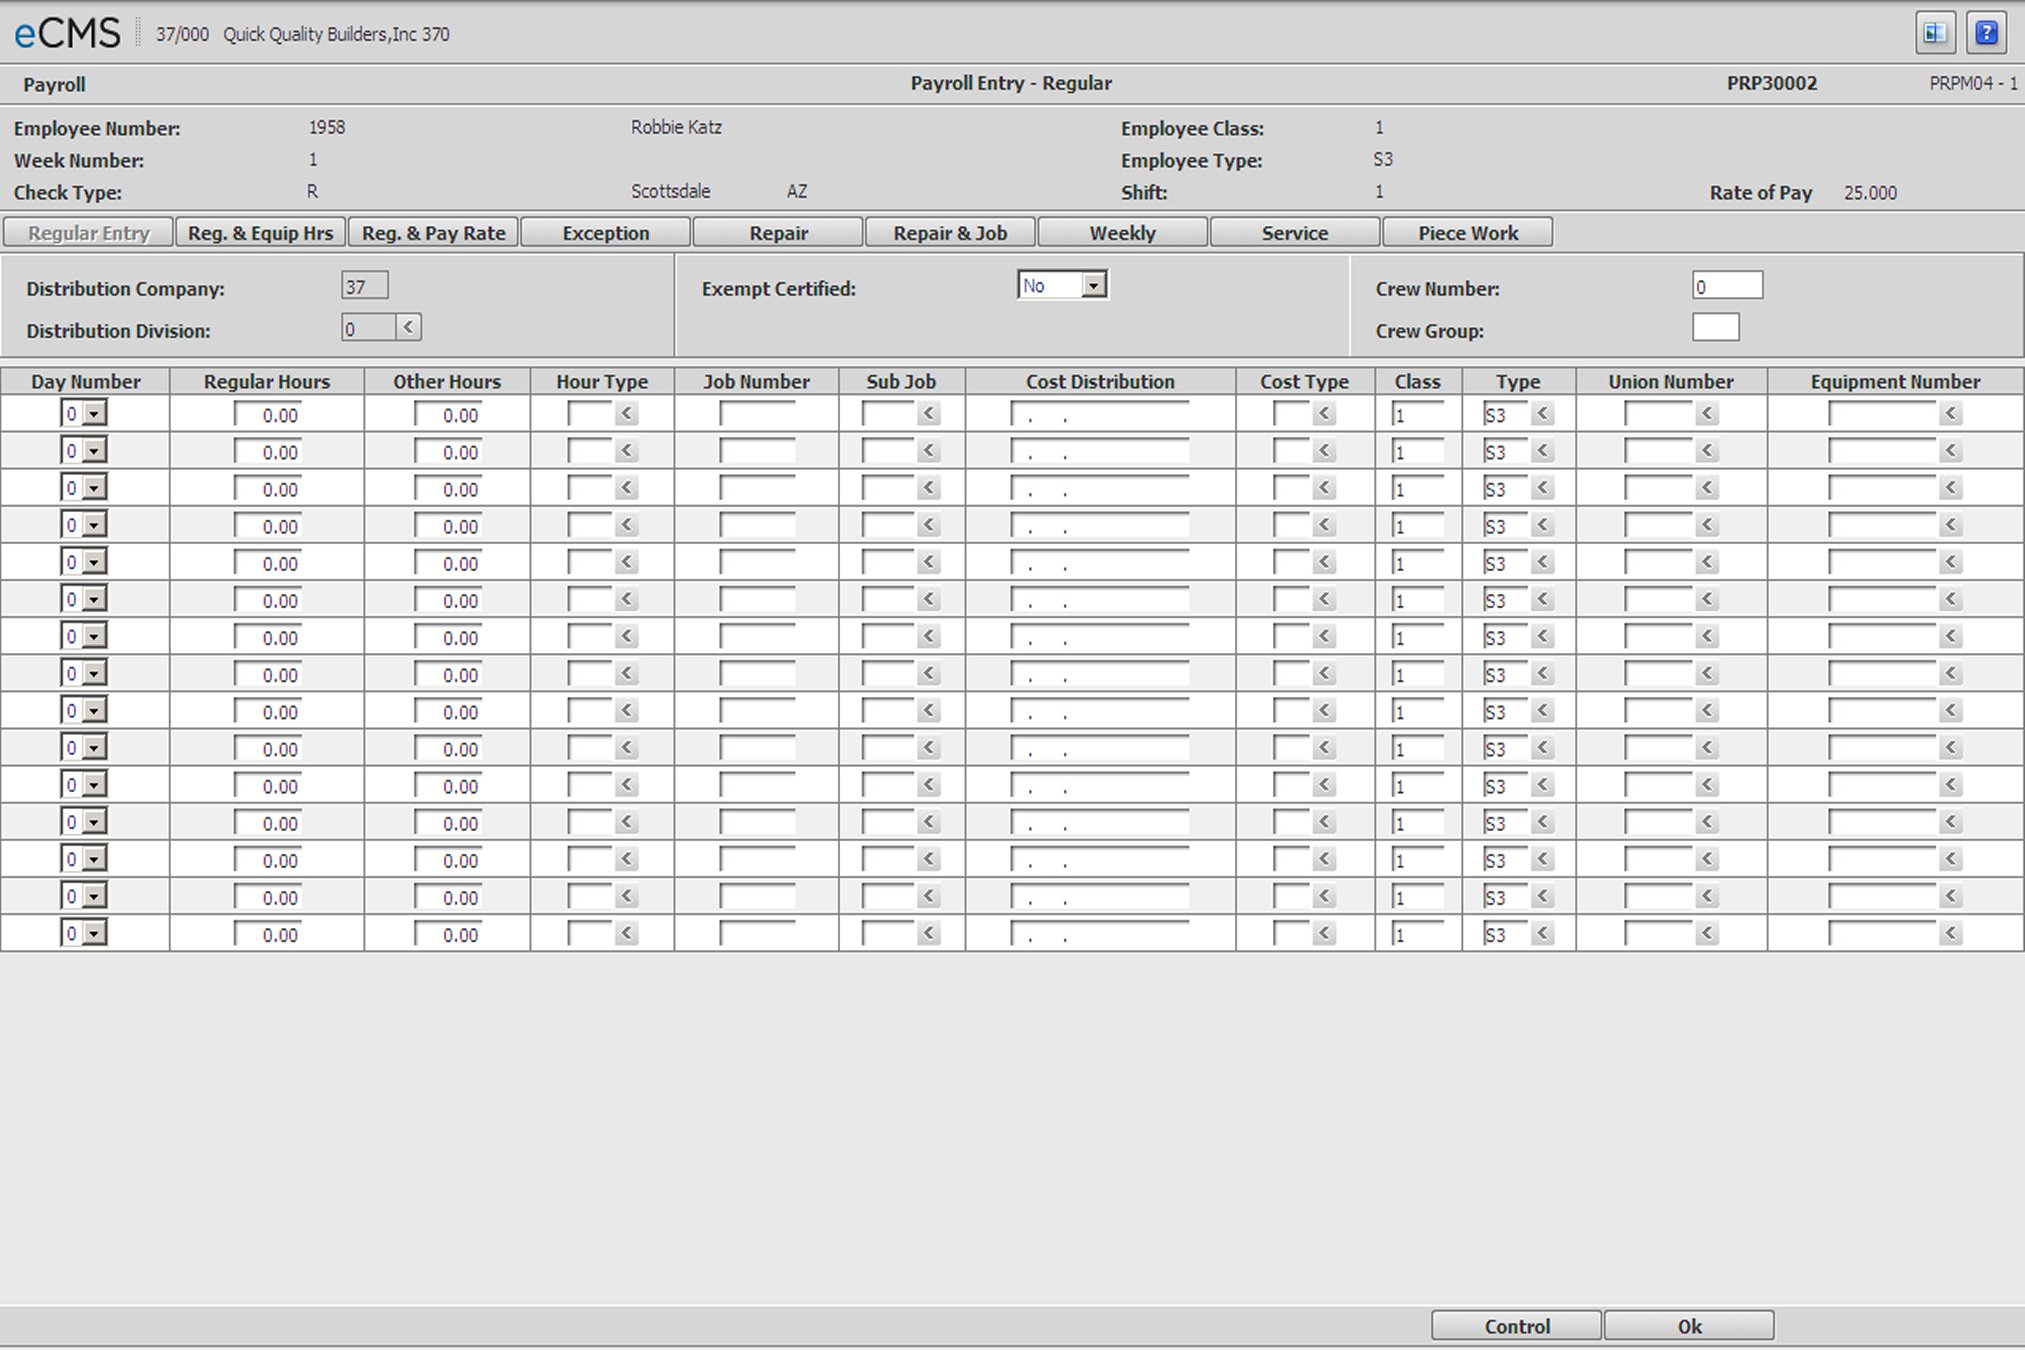Click Other Hours field in first row
Viewport: 2025px width, 1350px height.
447,414
